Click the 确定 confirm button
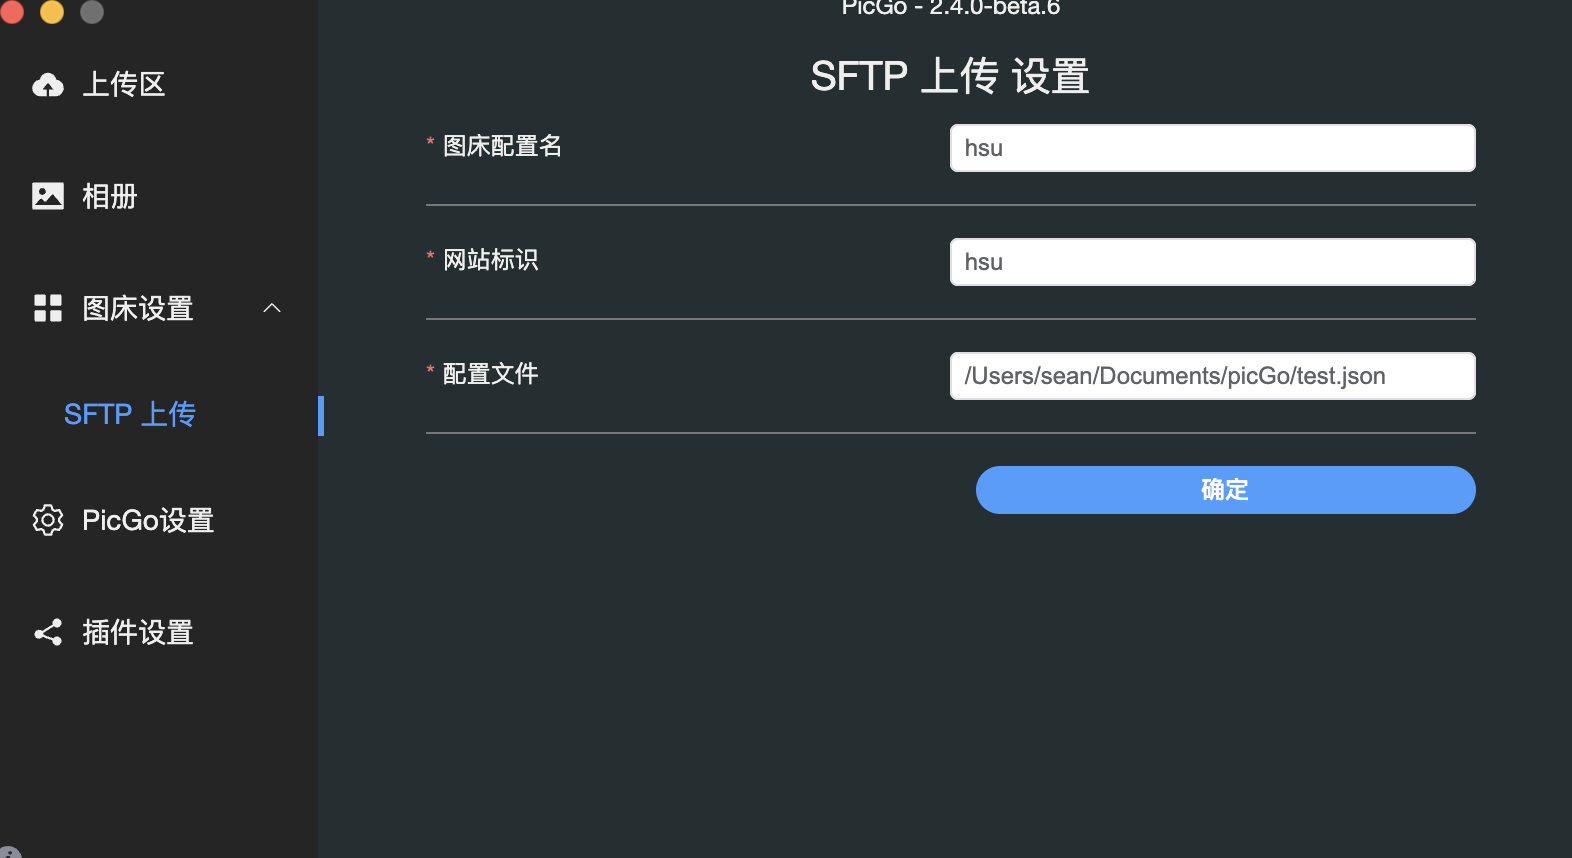The image size is (1572, 858). 1225,490
